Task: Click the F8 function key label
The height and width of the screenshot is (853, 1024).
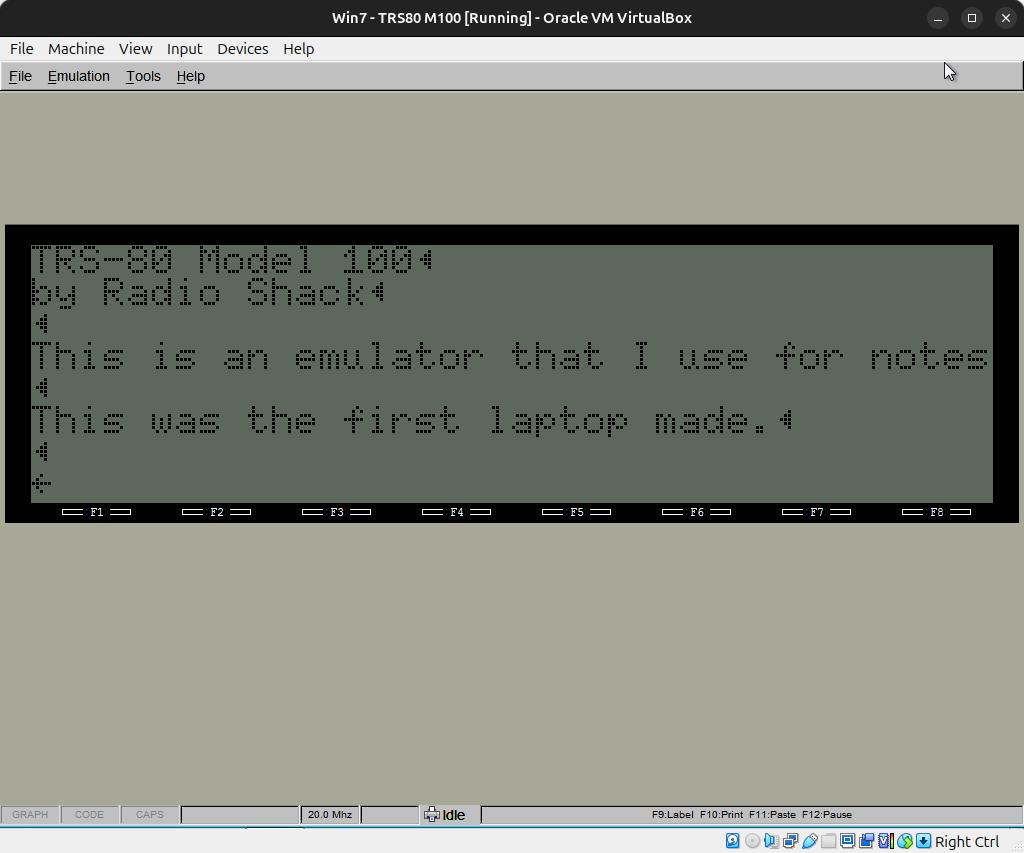Action: pyautogui.click(x=936, y=512)
